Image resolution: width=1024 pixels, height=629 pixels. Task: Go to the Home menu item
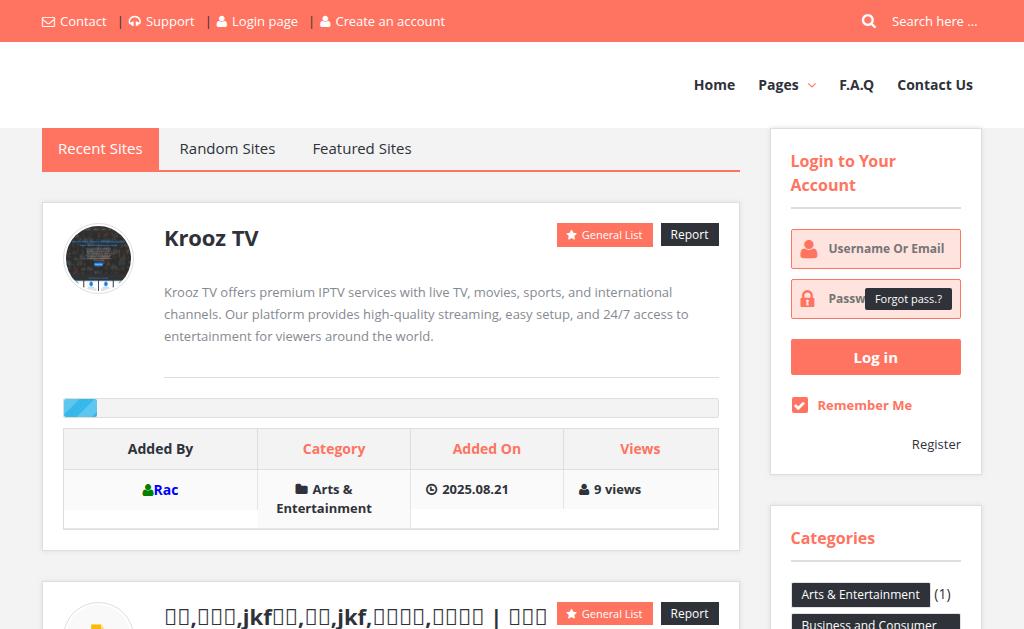(x=714, y=85)
